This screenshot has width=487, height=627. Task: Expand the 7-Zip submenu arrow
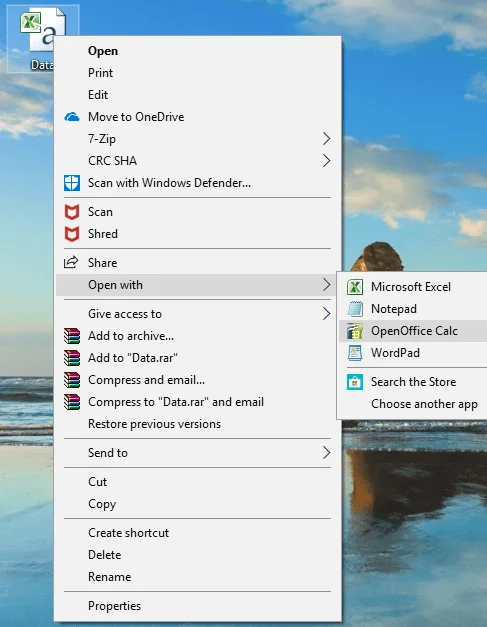327,139
